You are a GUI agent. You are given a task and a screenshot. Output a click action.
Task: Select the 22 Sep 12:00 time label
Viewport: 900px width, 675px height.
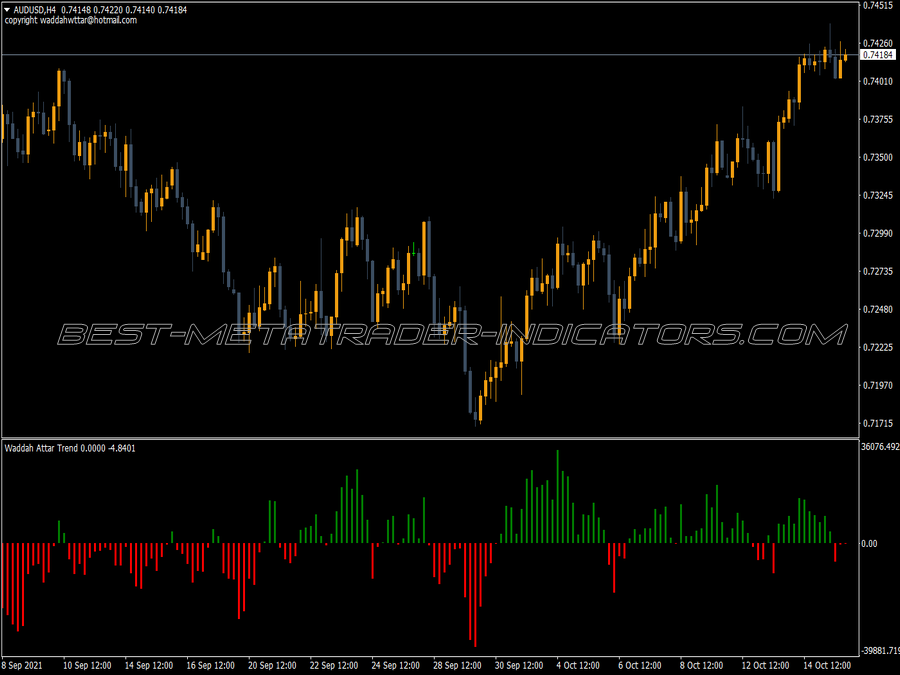pos(333,665)
